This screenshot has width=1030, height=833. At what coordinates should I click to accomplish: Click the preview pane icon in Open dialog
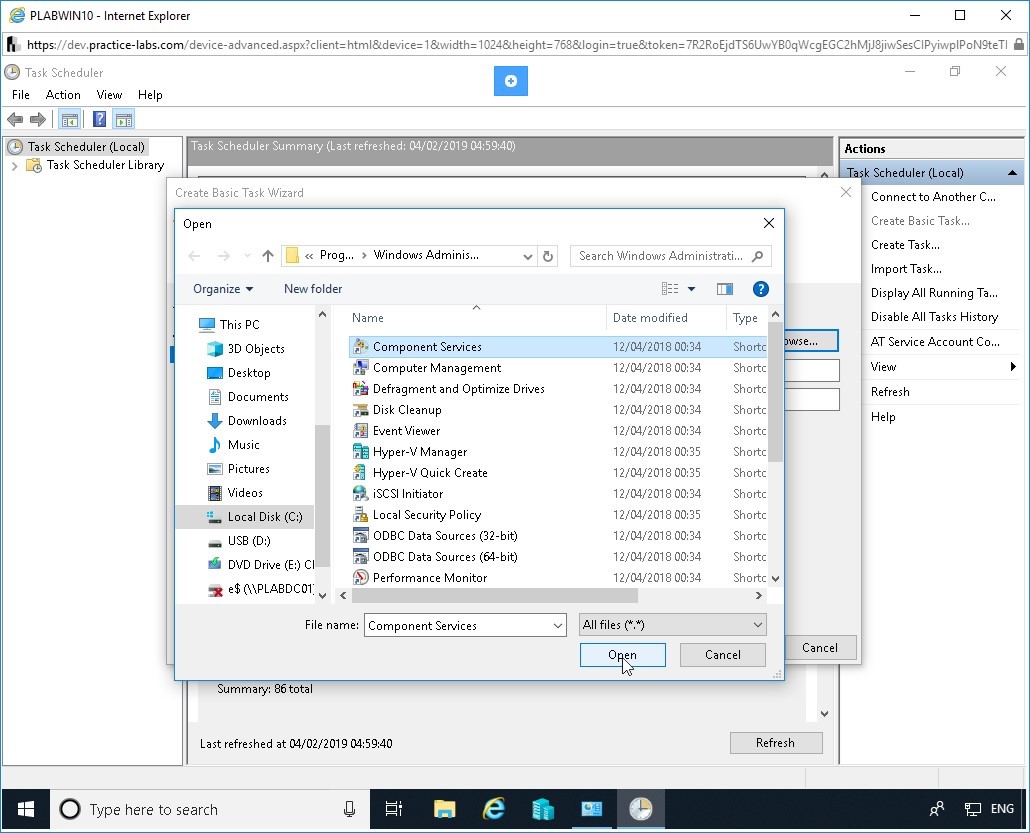(x=725, y=289)
